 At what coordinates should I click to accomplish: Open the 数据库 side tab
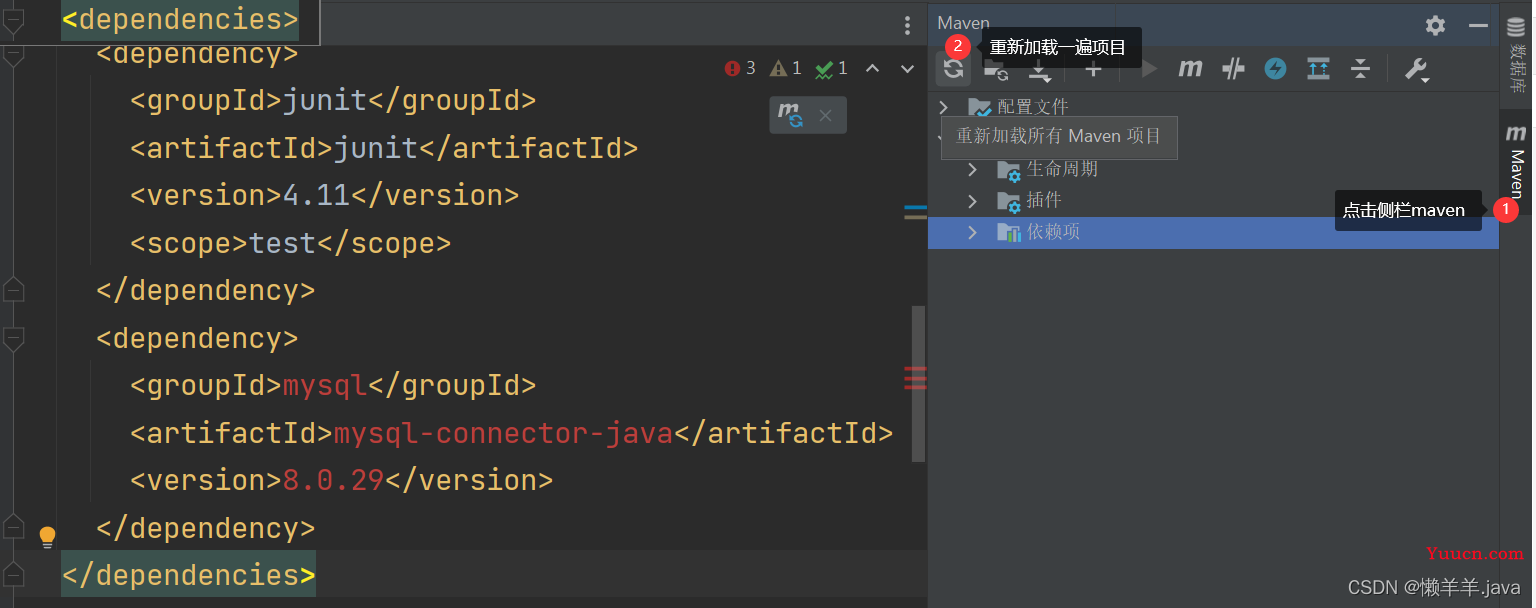click(x=1517, y=55)
